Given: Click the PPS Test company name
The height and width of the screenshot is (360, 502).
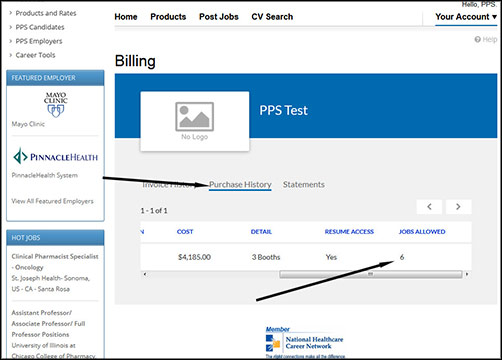Looking at the screenshot, I should click(x=284, y=110).
